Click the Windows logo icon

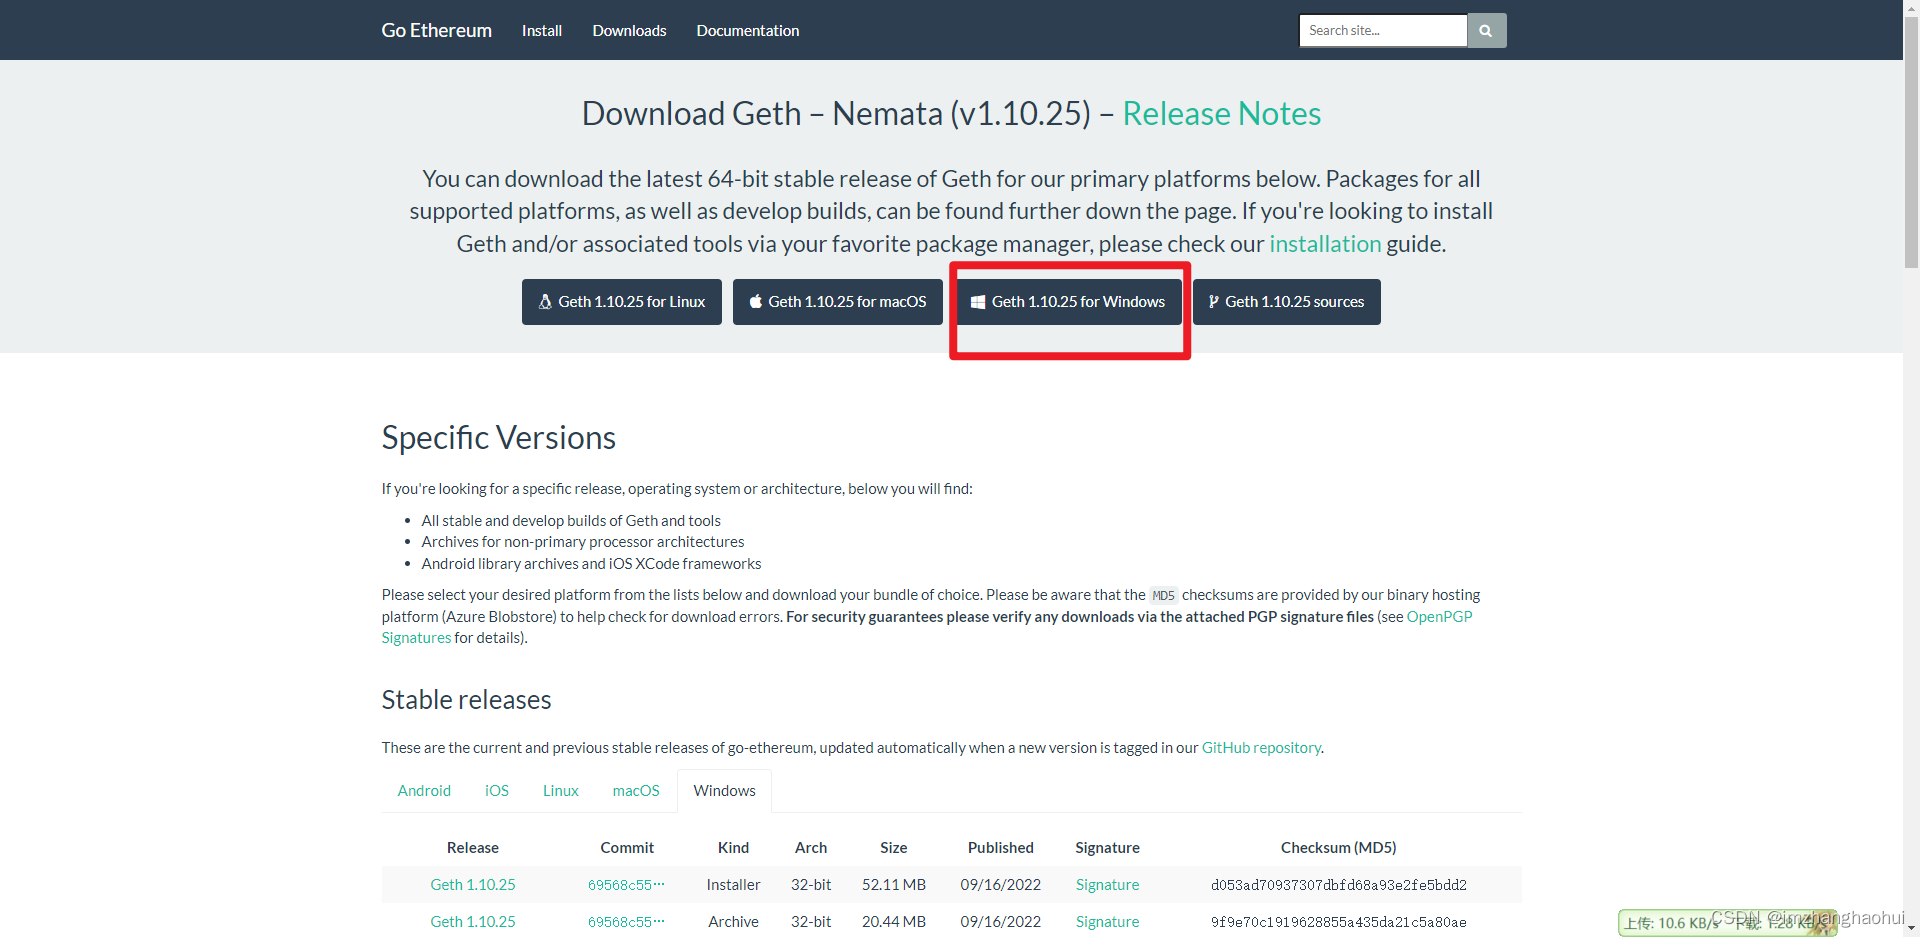point(978,302)
